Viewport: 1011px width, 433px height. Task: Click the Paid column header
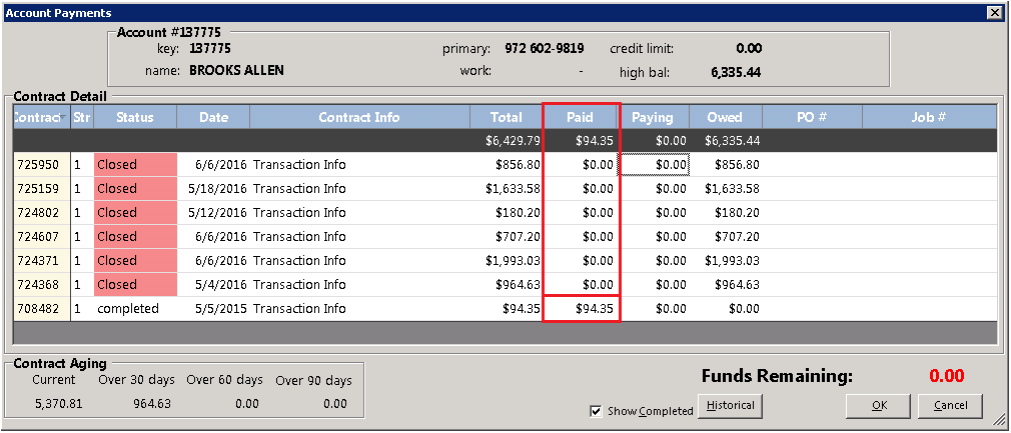click(x=580, y=117)
